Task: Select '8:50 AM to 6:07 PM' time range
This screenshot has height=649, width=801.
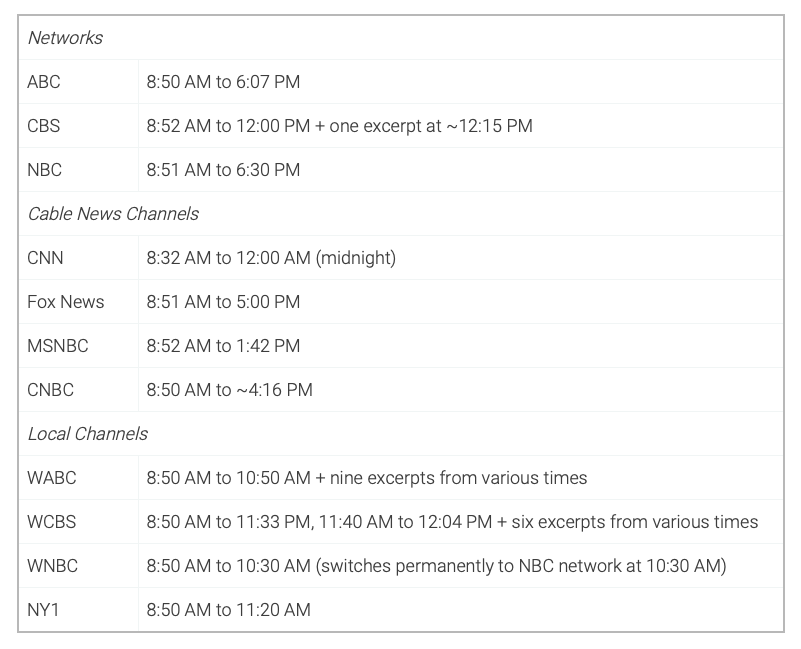Action: [223, 82]
